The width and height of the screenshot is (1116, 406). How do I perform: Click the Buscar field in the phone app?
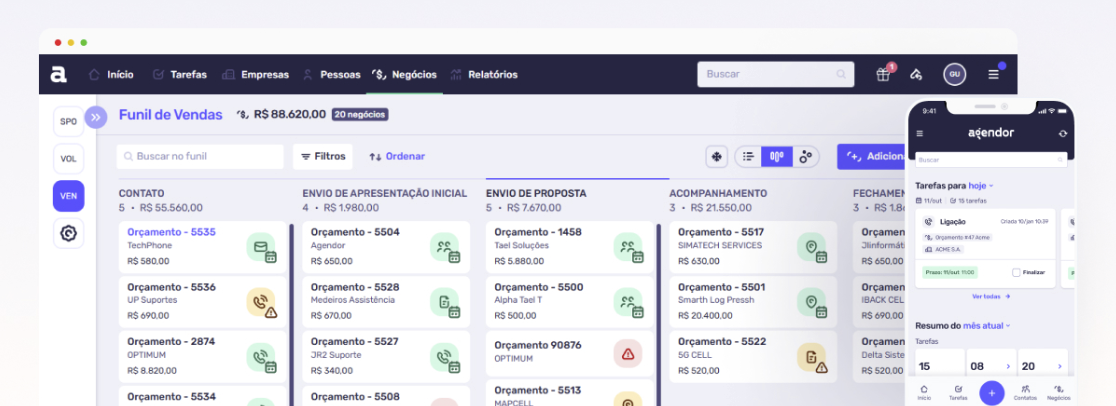pyautogui.click(x=991, y=161)
